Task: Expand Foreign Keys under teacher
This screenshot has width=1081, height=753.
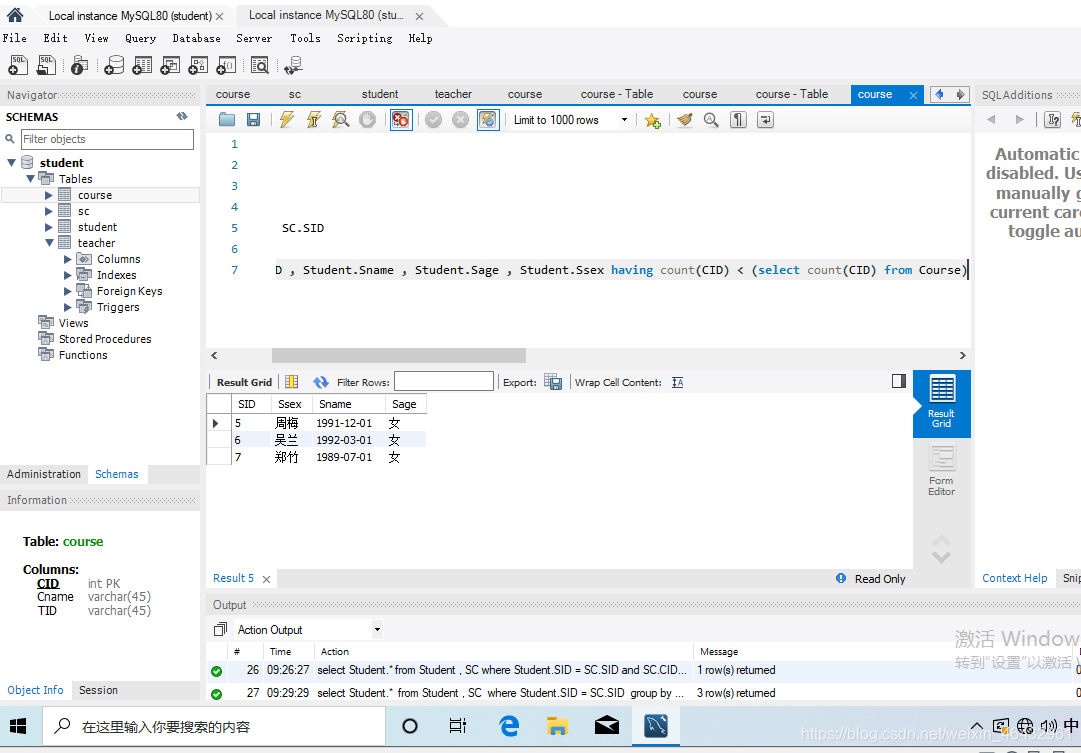Action: point(68,291)
